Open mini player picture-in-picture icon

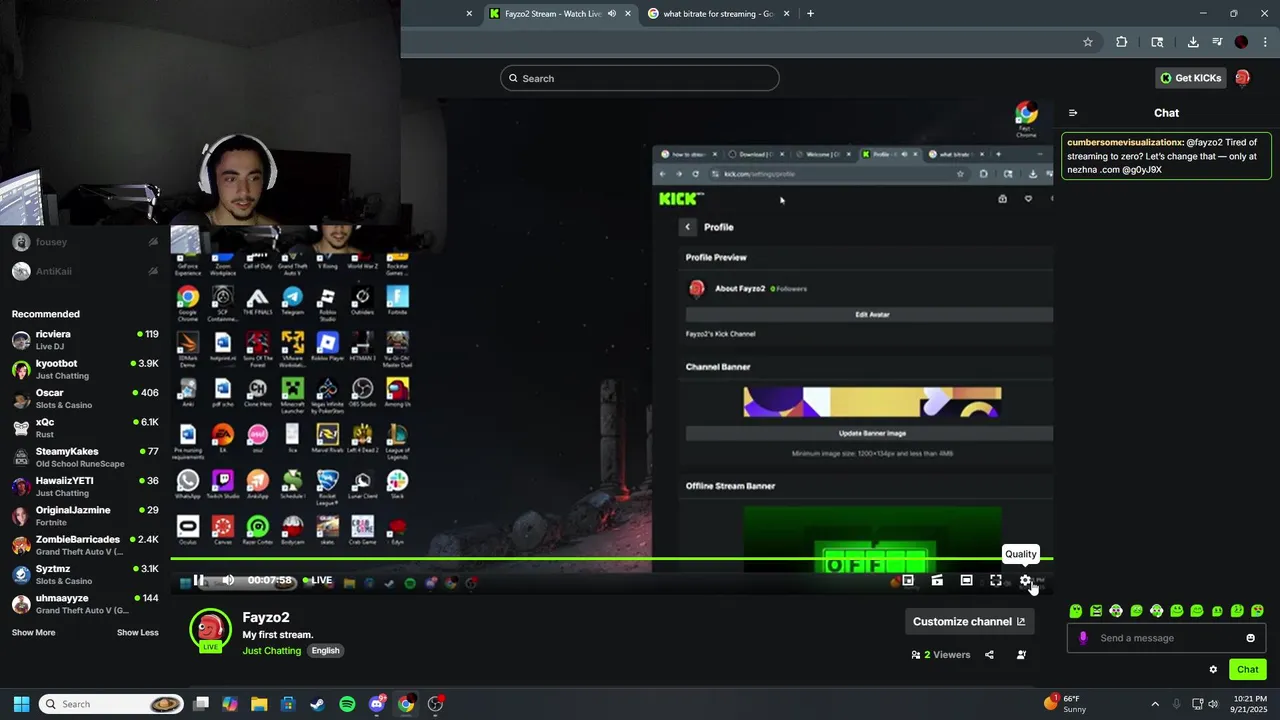tap(908, 580)
